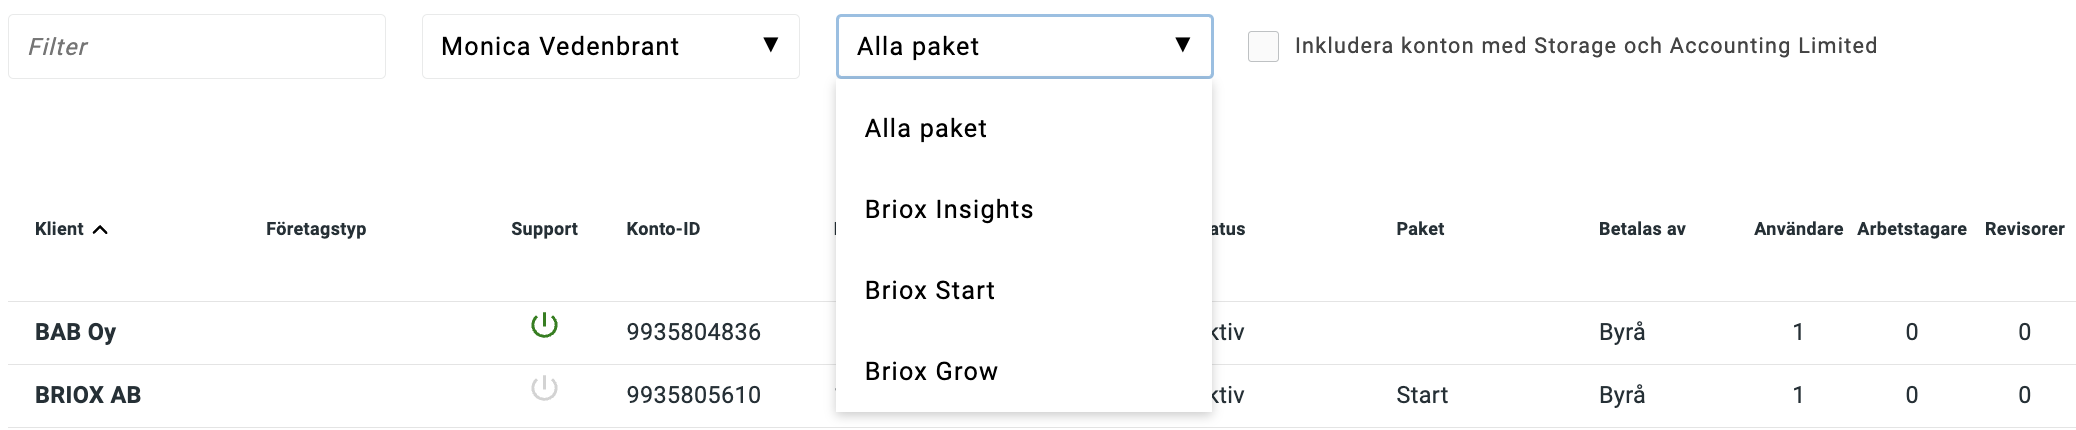The width and height of the screenshot is (2076, 430).
Task: Enable Inkludera konton med Storage och Accounting Limited
Action: click(1263, 46)
